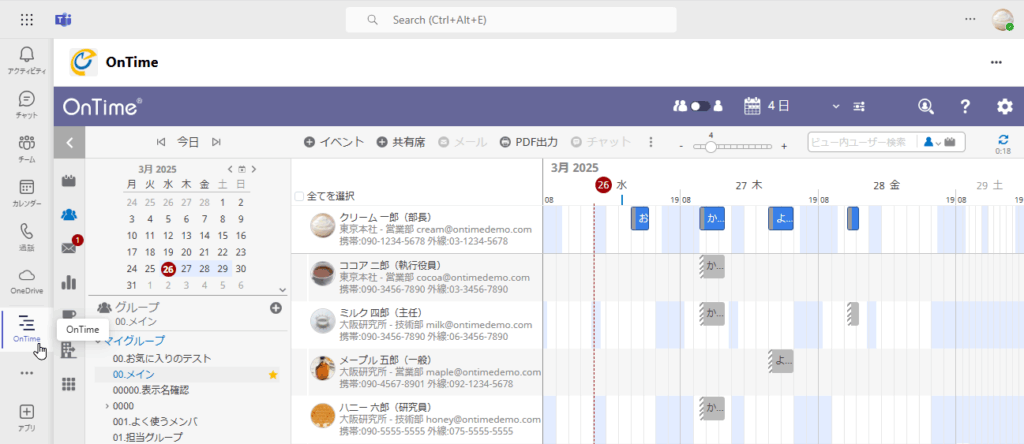
Task: Open メープル 五郎's よ... event
Action: (781, 361)
